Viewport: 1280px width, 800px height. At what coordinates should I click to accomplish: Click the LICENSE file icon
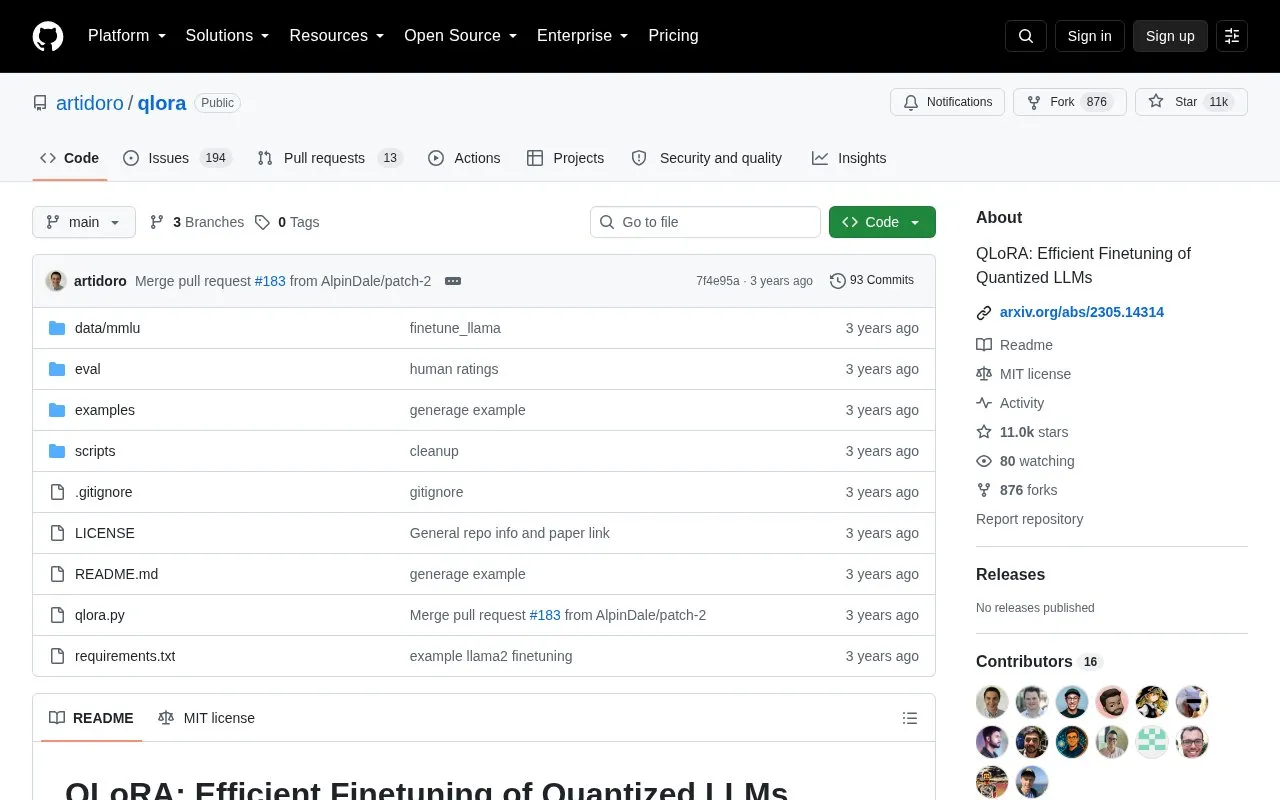(x=57, y=533)
